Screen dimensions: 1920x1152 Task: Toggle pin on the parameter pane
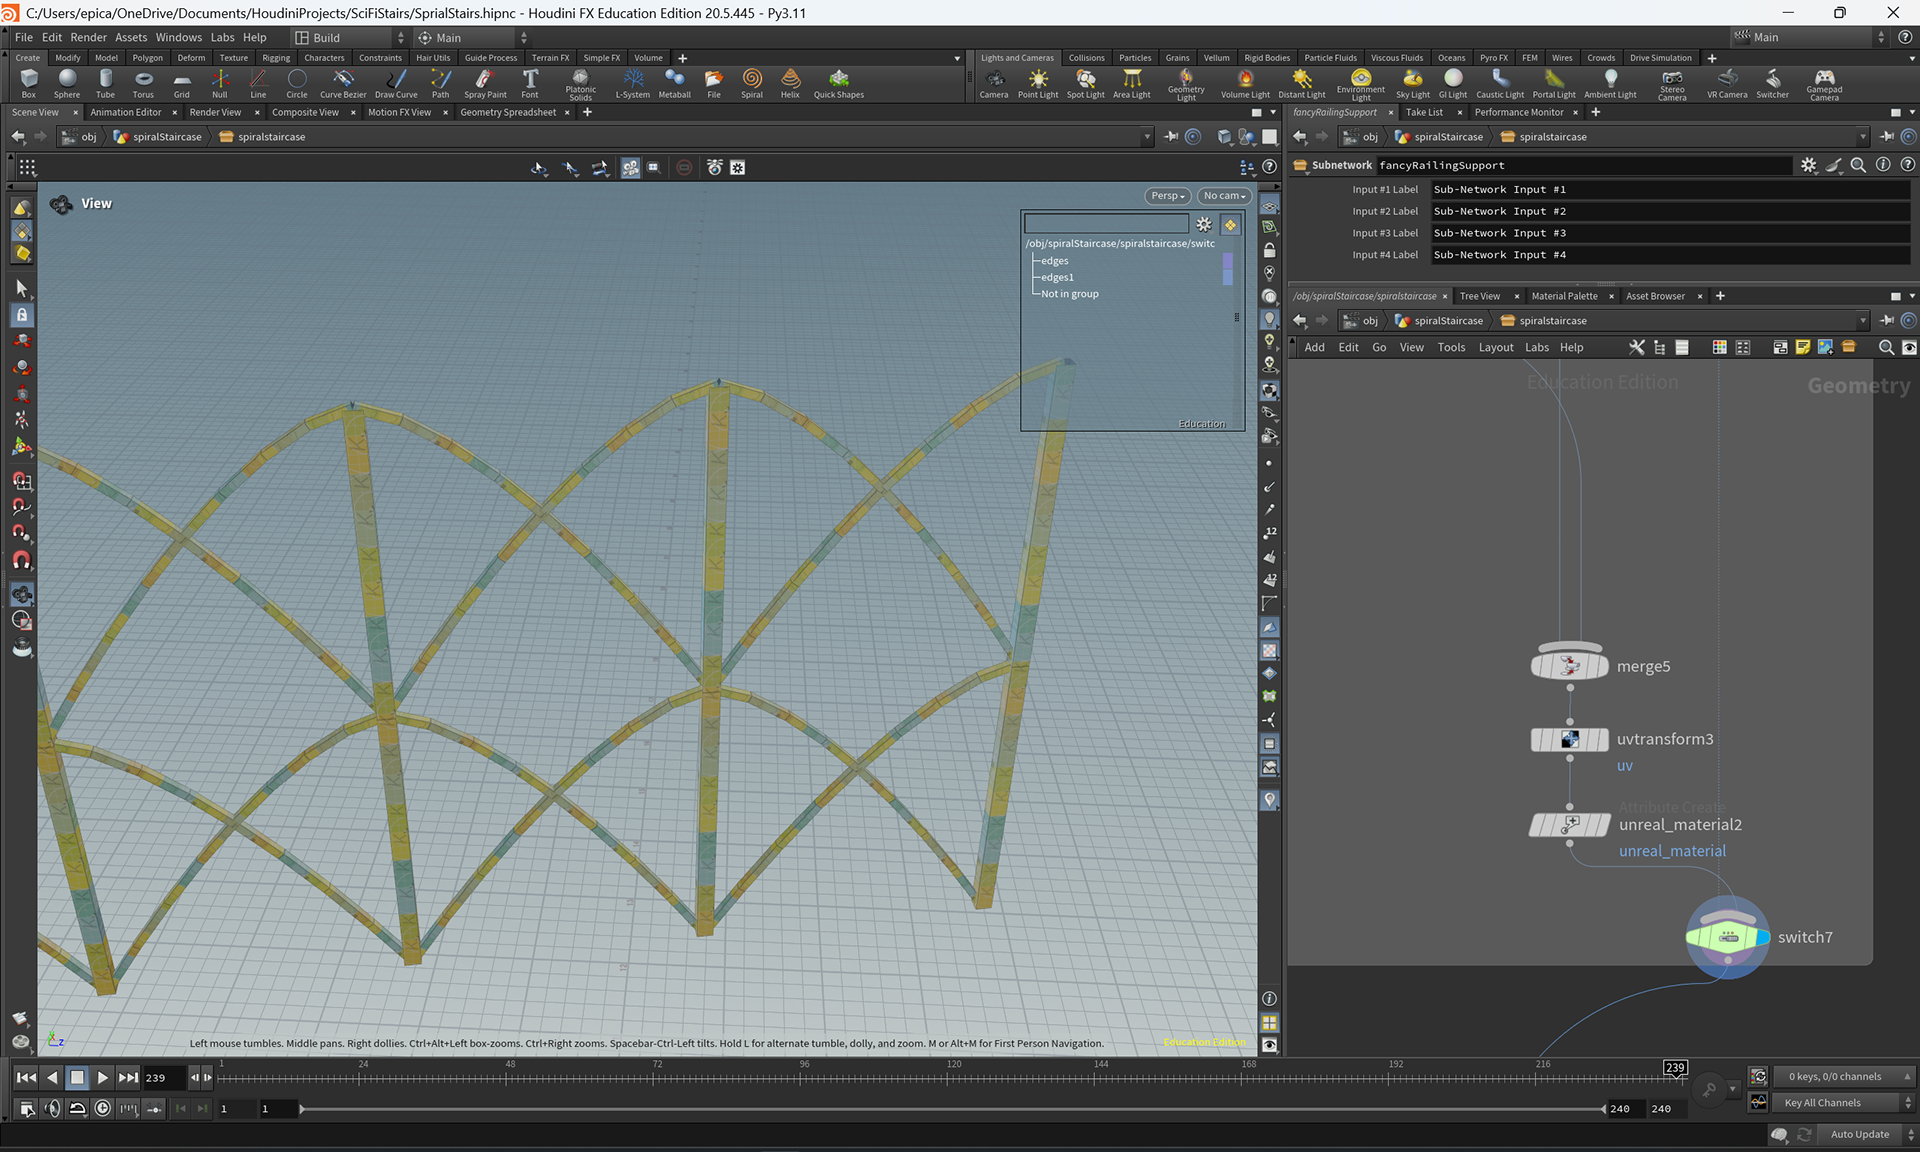[x=1887, y=136]
